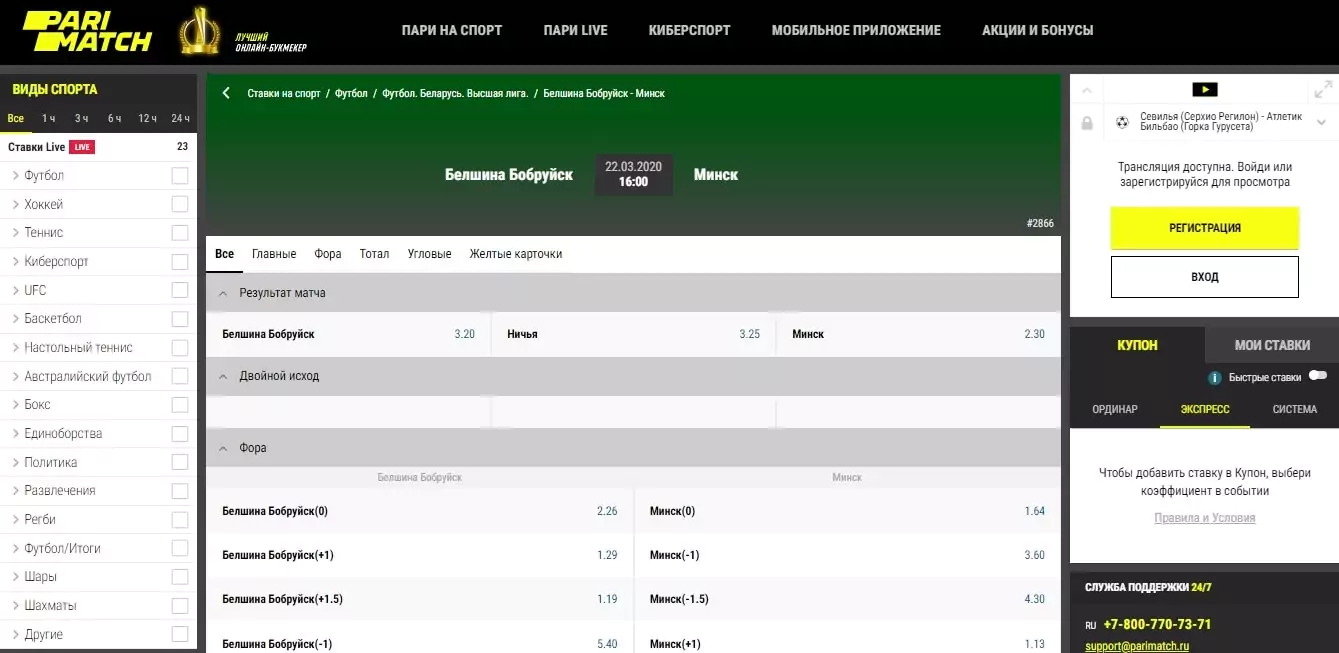Select the UFC checkbox
1339x653 pixels.
pos(180,290)
